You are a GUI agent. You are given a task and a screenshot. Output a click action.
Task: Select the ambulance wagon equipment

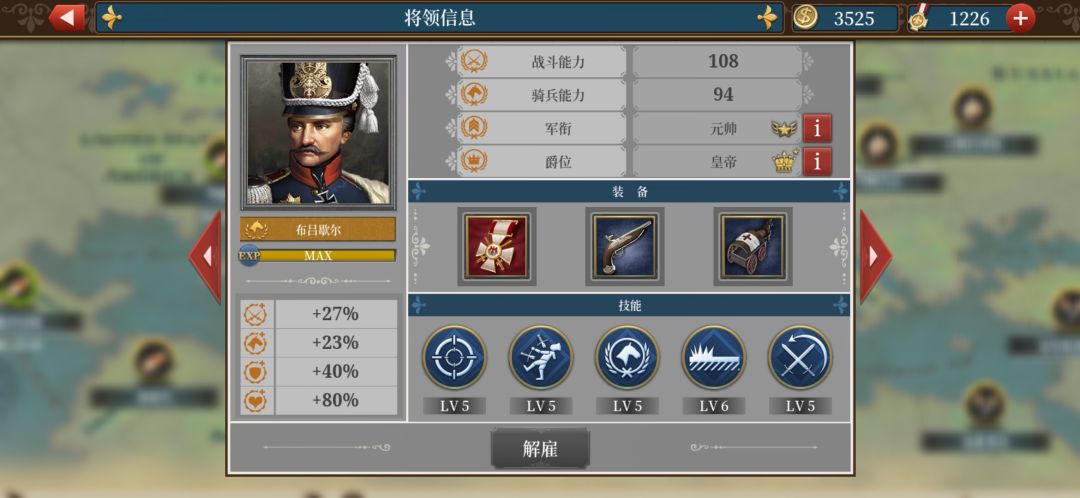pos(753,247)
